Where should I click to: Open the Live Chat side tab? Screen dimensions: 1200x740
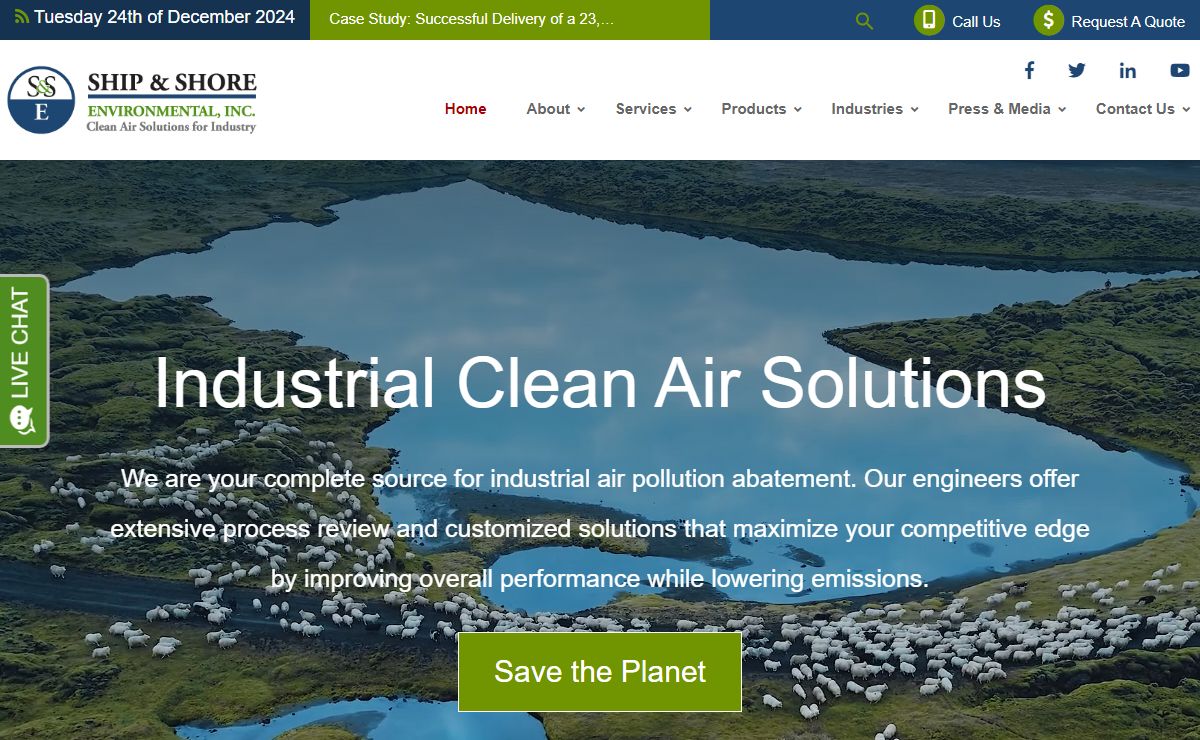22,360
